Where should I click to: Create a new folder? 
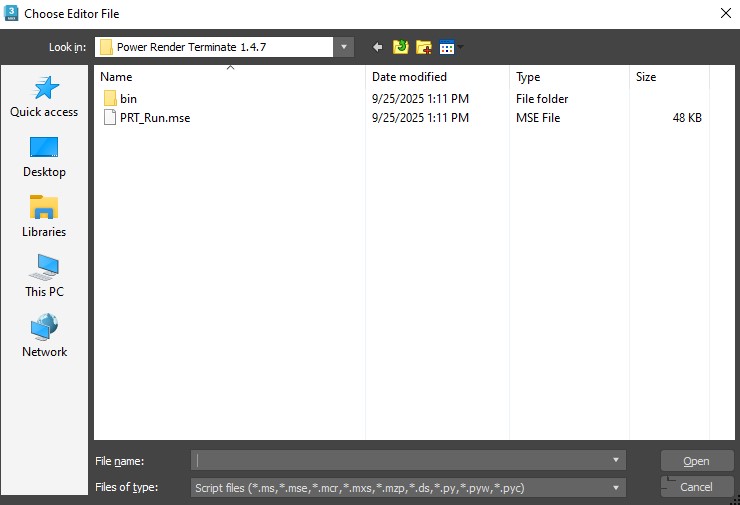424,47
